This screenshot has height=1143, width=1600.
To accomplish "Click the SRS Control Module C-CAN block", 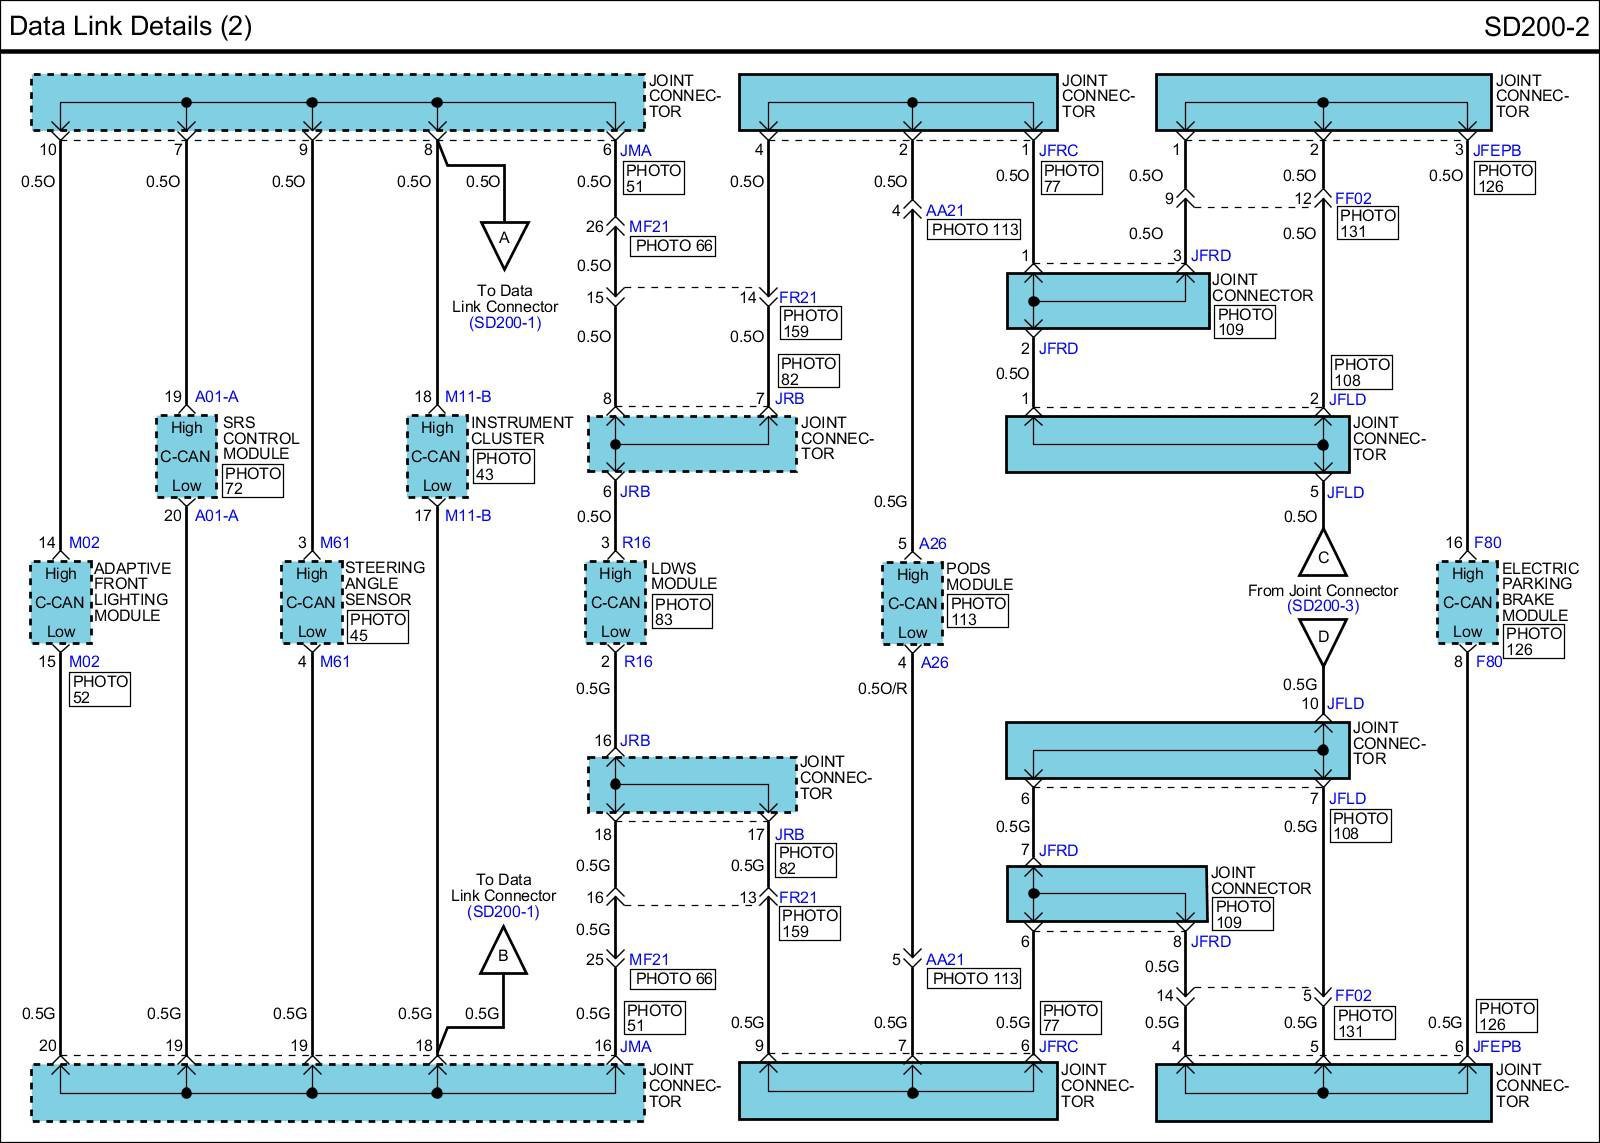I will pos(186,457).
